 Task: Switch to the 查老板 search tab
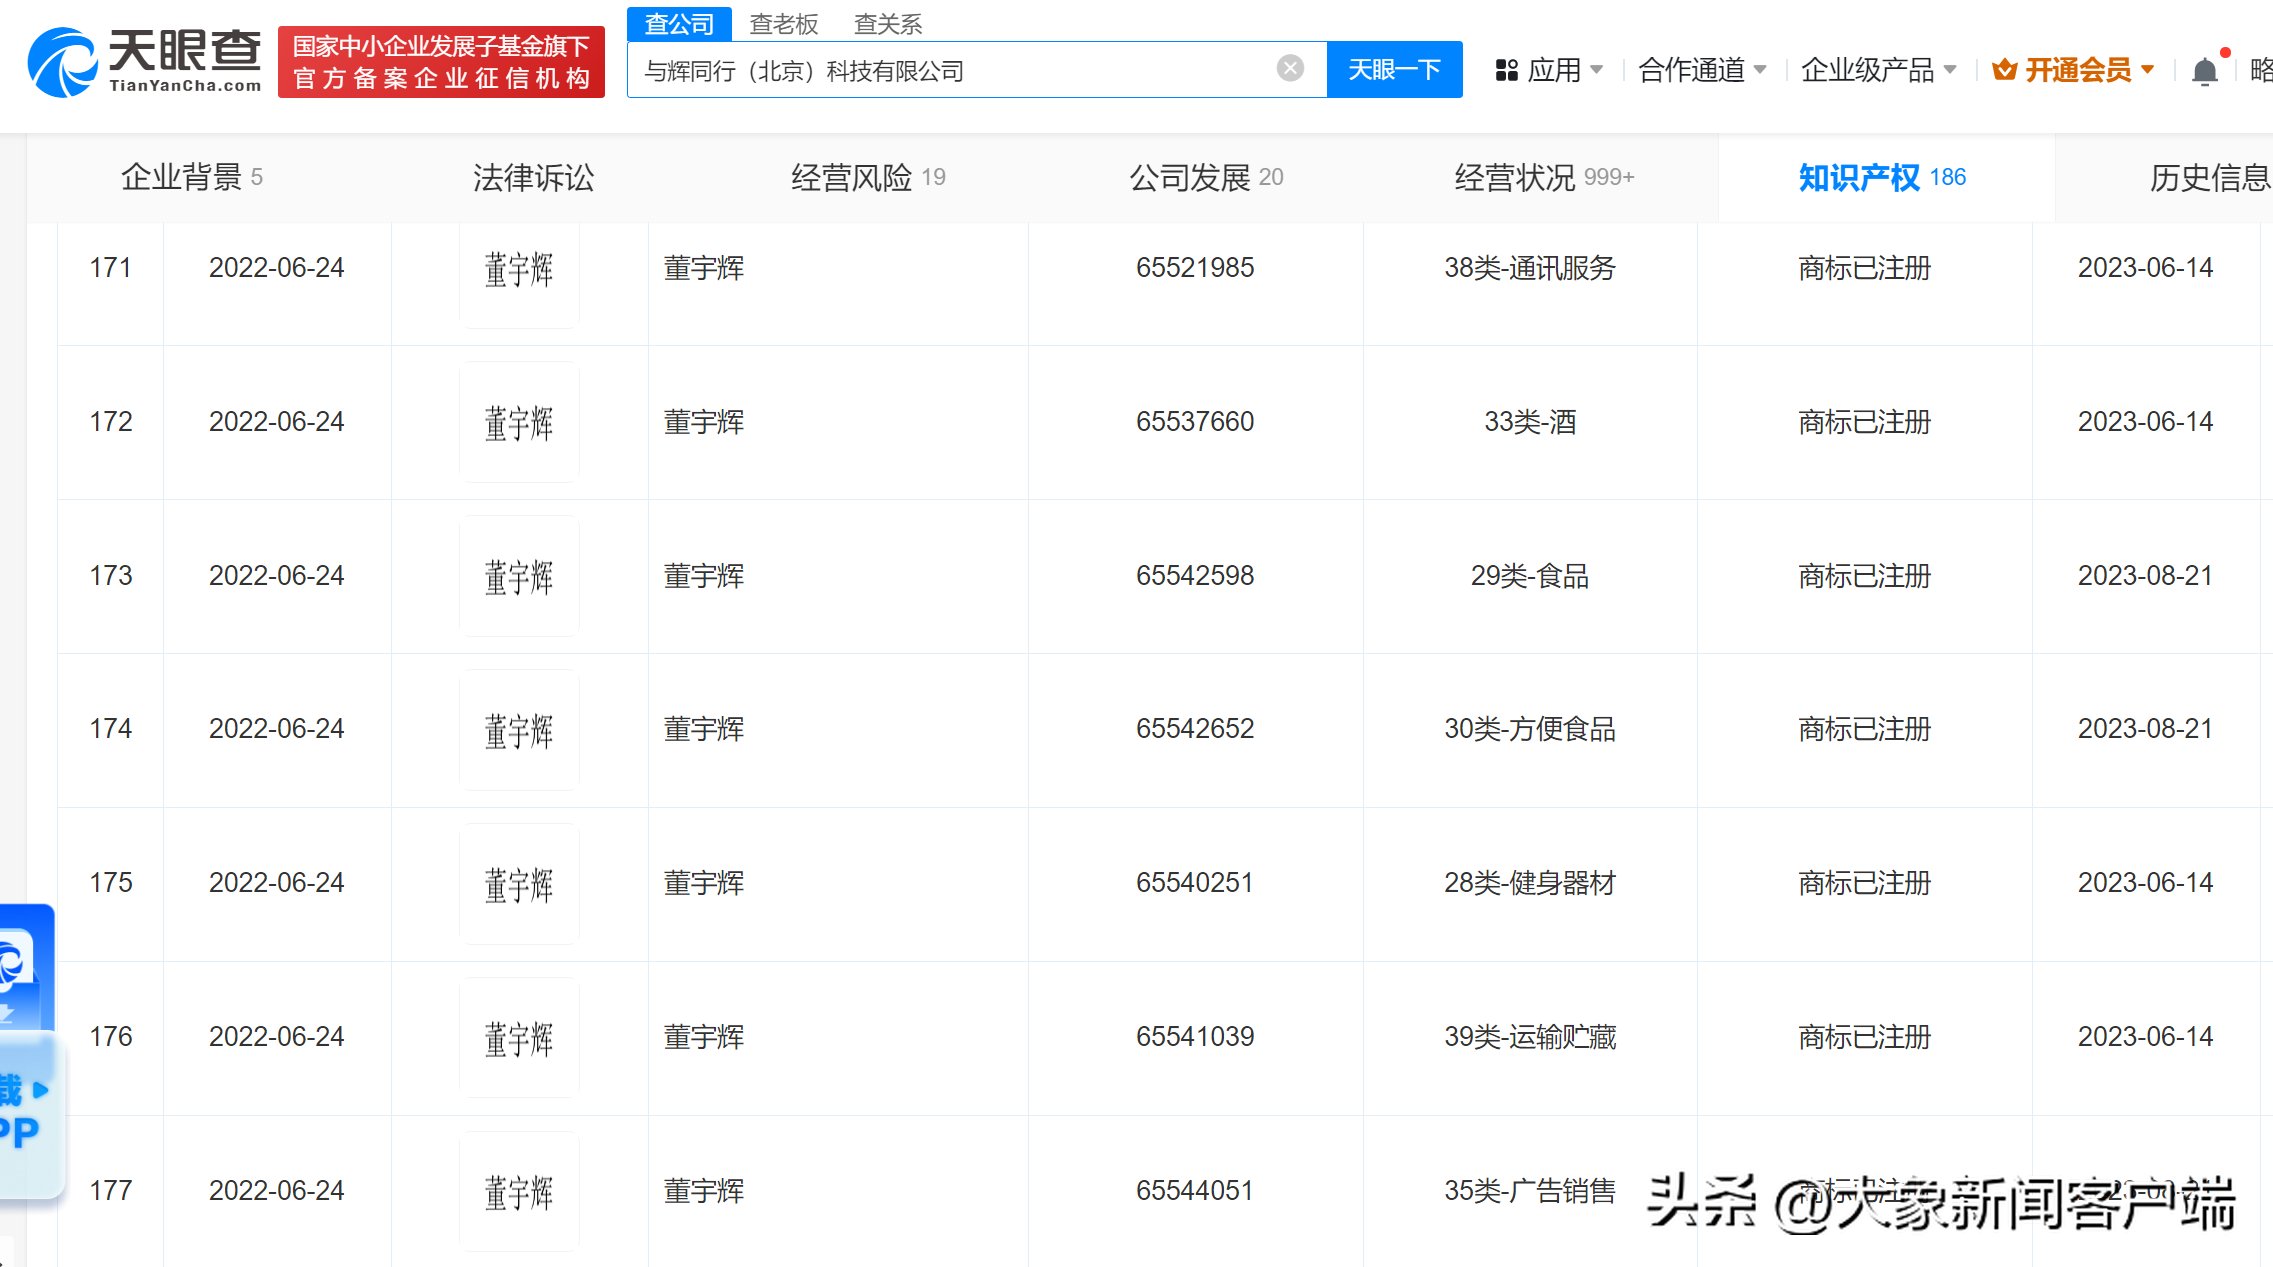point(784,24)
